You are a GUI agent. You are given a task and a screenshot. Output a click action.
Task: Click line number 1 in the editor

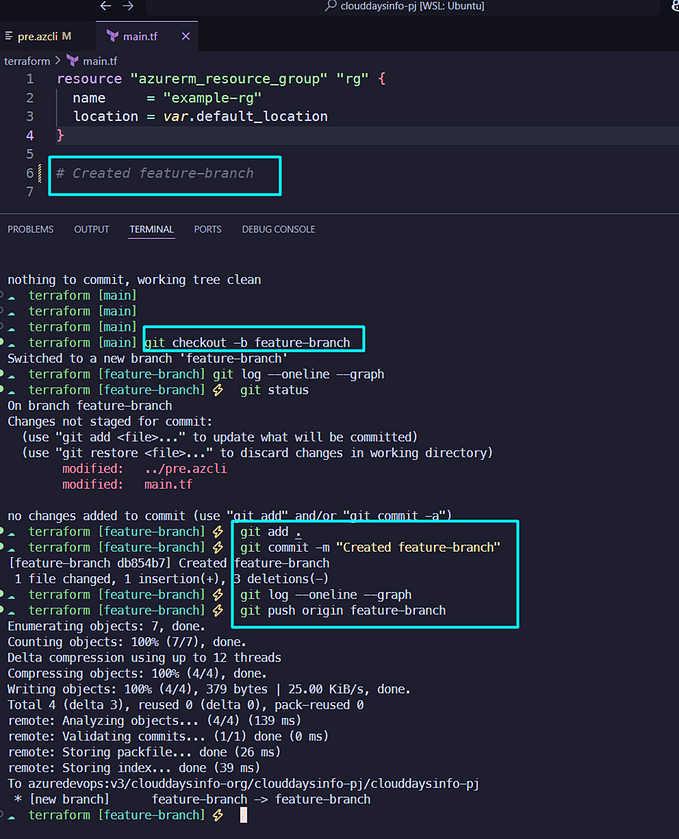[30, 79]
